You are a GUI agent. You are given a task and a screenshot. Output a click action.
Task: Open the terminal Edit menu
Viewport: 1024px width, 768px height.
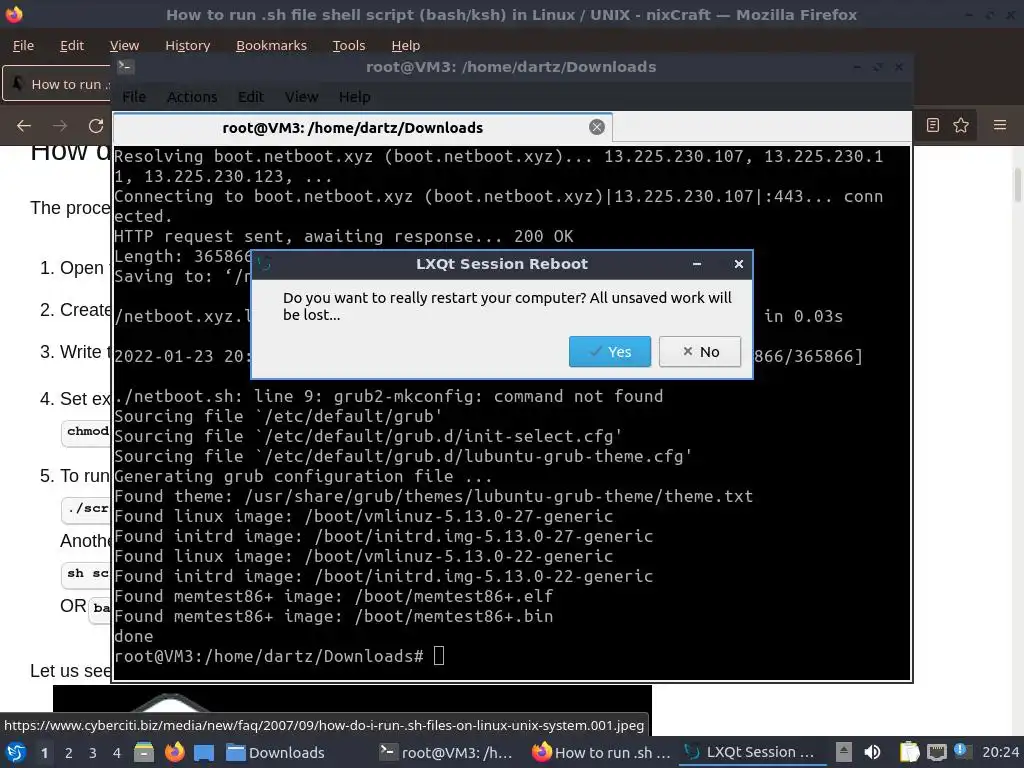[250, 97]
